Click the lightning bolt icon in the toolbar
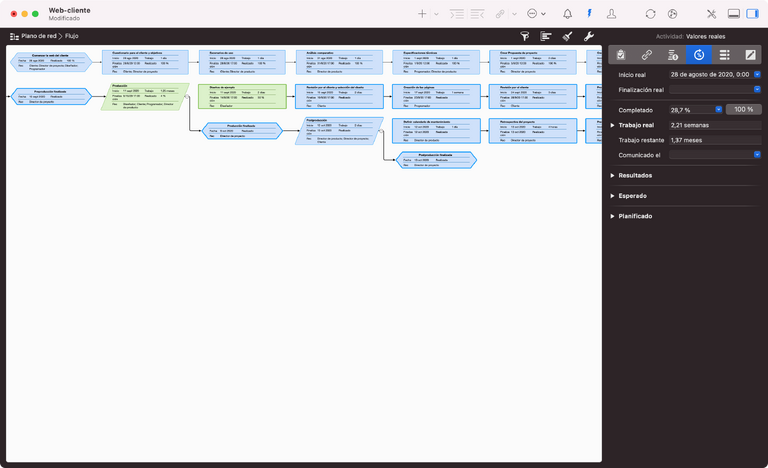This screenshot has width=768, height=468. tap(589, 14)
